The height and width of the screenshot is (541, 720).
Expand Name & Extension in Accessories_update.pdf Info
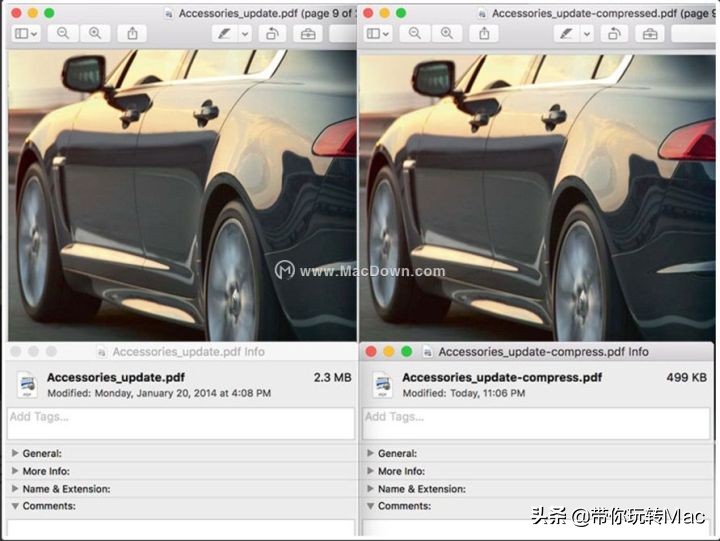[15, 489]
